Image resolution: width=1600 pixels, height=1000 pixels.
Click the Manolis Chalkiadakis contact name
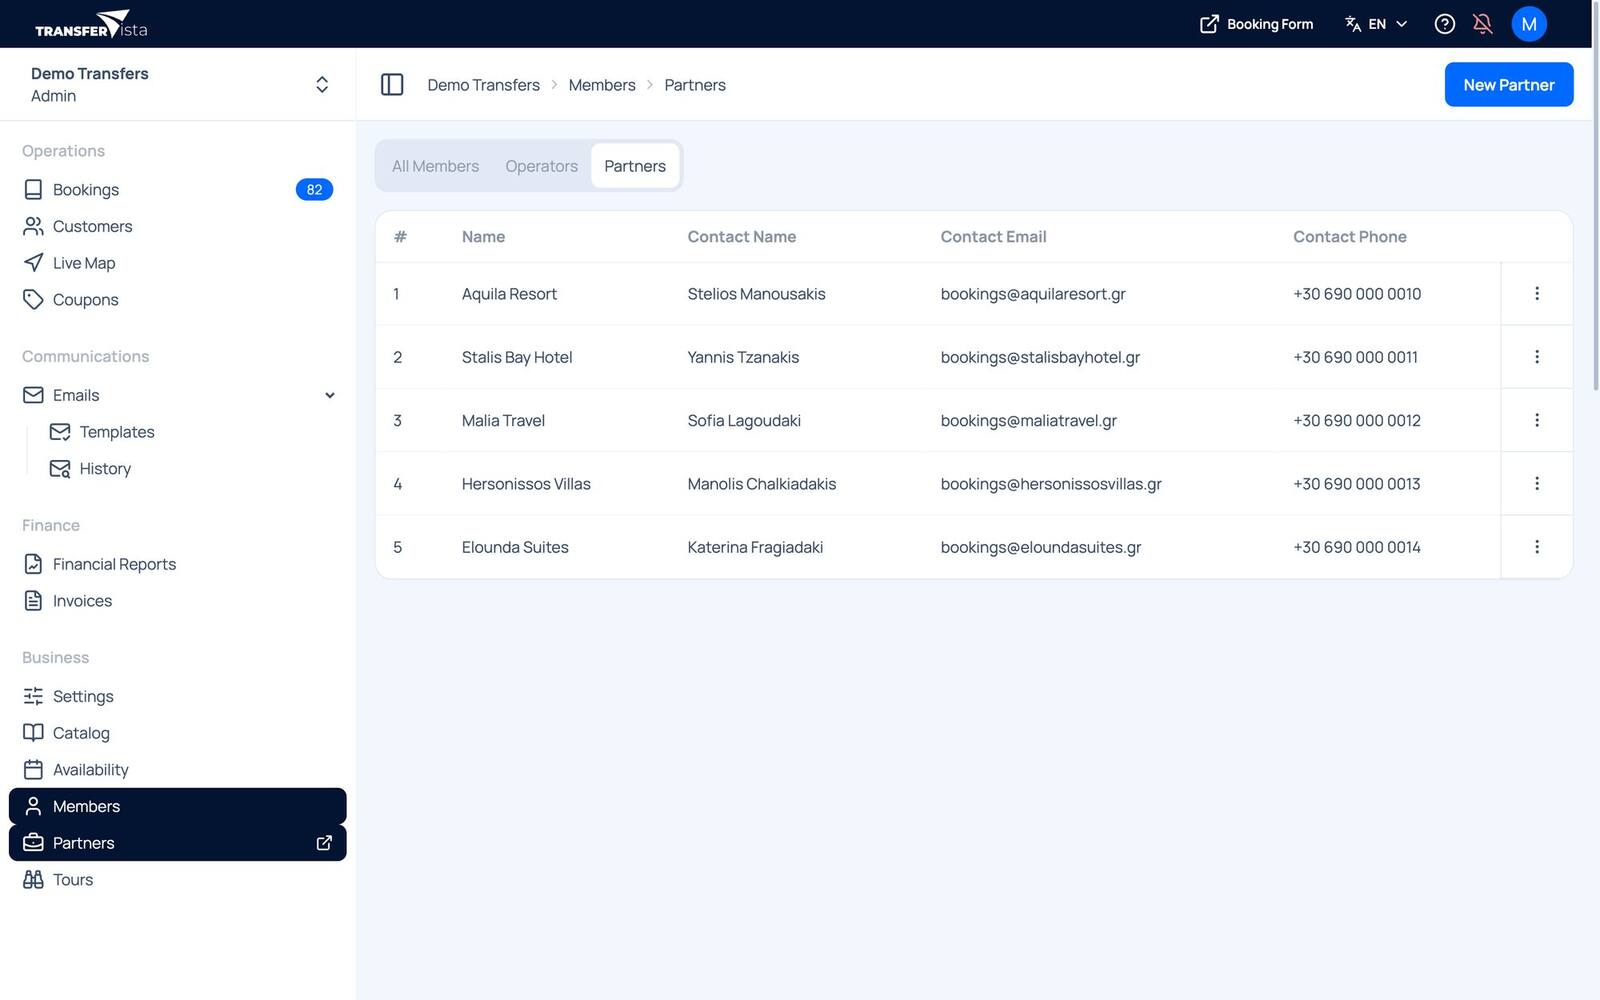tap(762, 484)
